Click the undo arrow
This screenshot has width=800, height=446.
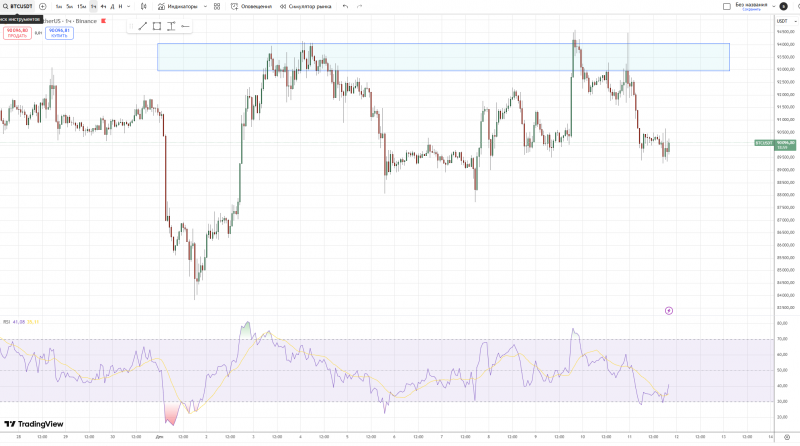coord(345,7)
